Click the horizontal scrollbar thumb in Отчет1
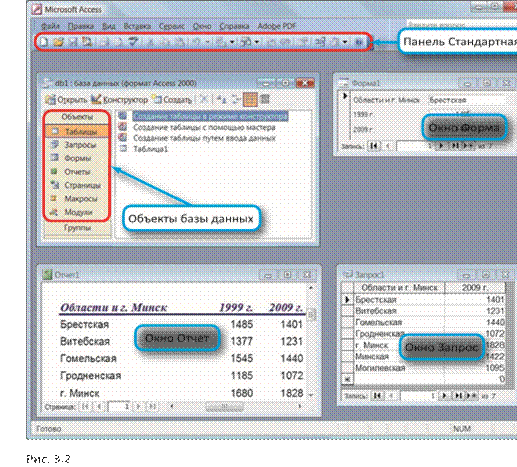This screenshot has width=517, height=467. coord(224,406)
